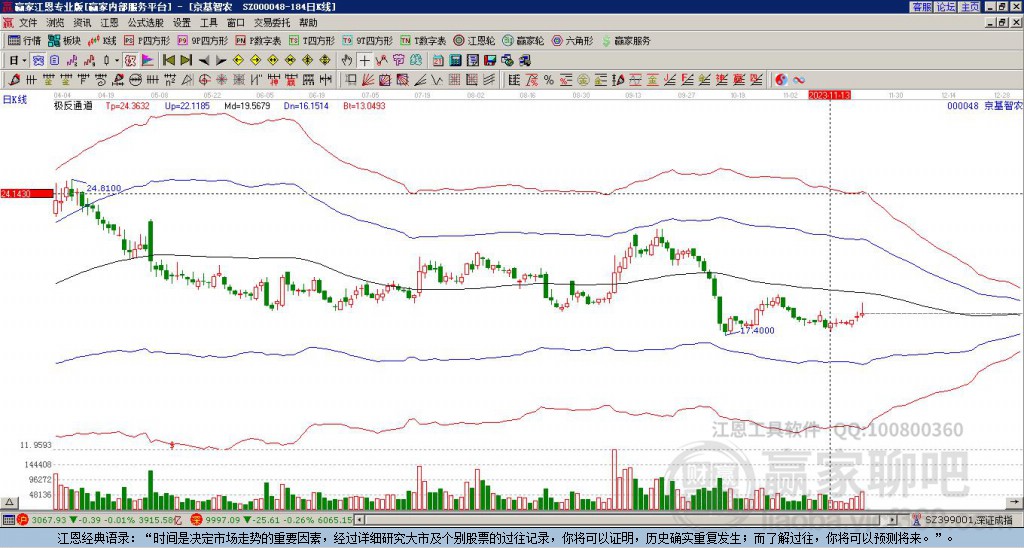The height and width of the screenshot is (548, 1024).
Task: Click horizontal scrollbar left arrow
Action: (x=360, y=520)
